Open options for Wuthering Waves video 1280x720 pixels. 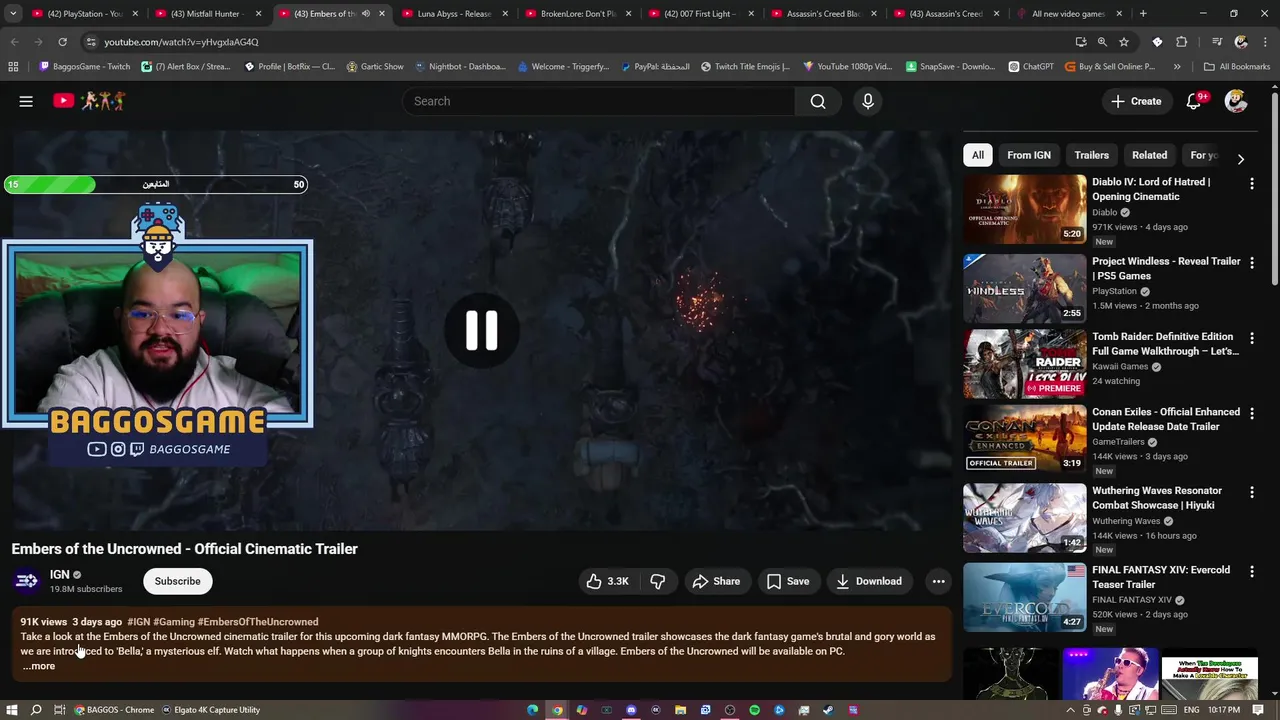[x=1251, y=493]
